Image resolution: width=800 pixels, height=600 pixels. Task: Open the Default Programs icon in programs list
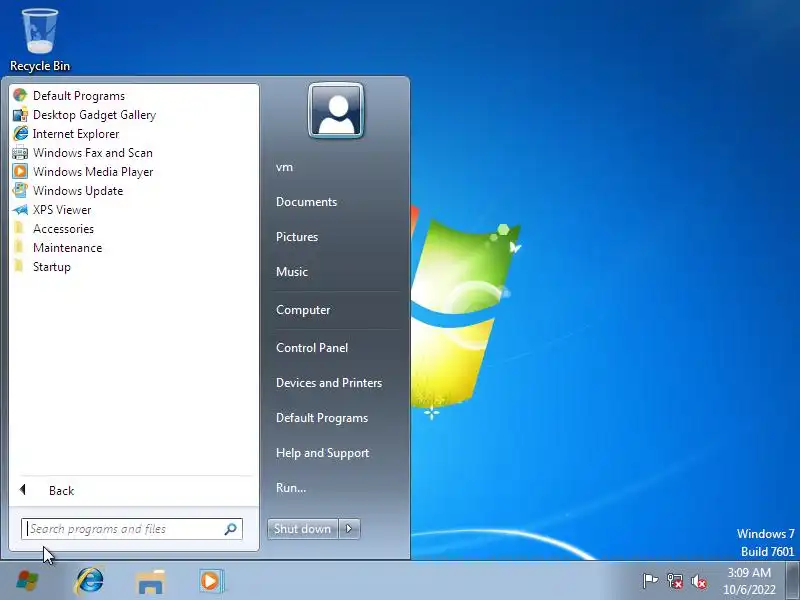pyautogui.click(x=20, y=96)
